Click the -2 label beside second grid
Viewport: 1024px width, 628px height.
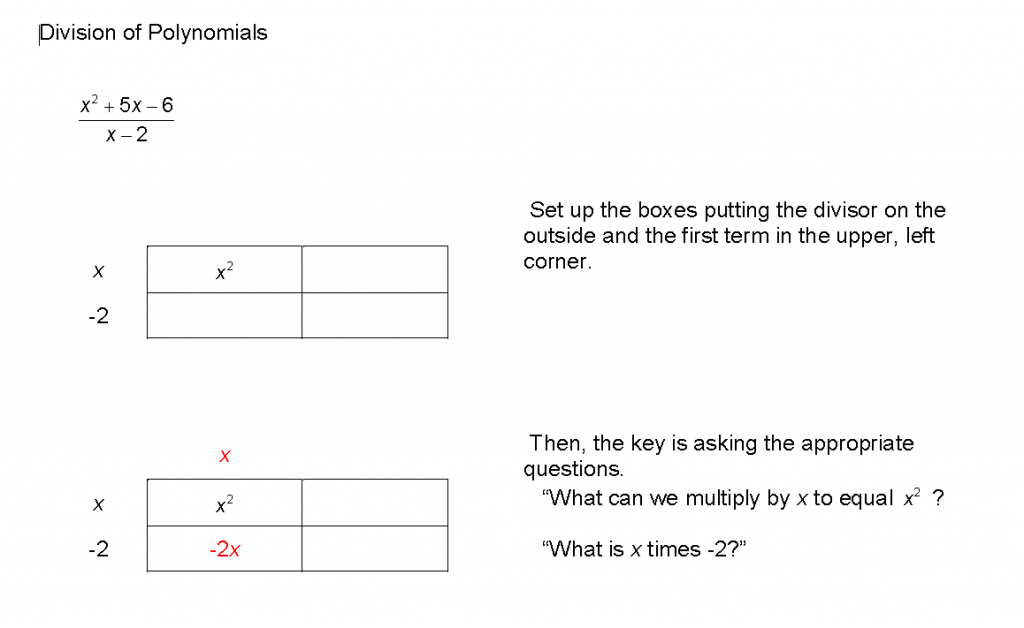(x=99, y=549)
